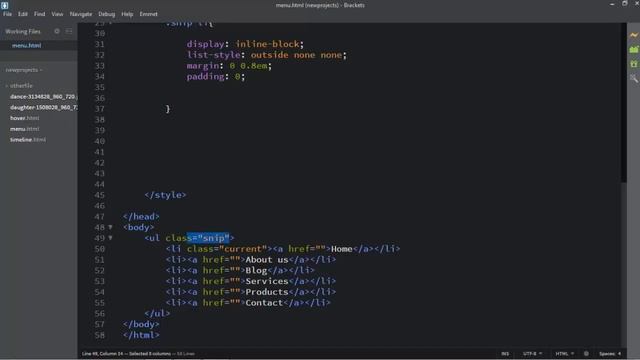Open the Emmet menu

point(149,14)
